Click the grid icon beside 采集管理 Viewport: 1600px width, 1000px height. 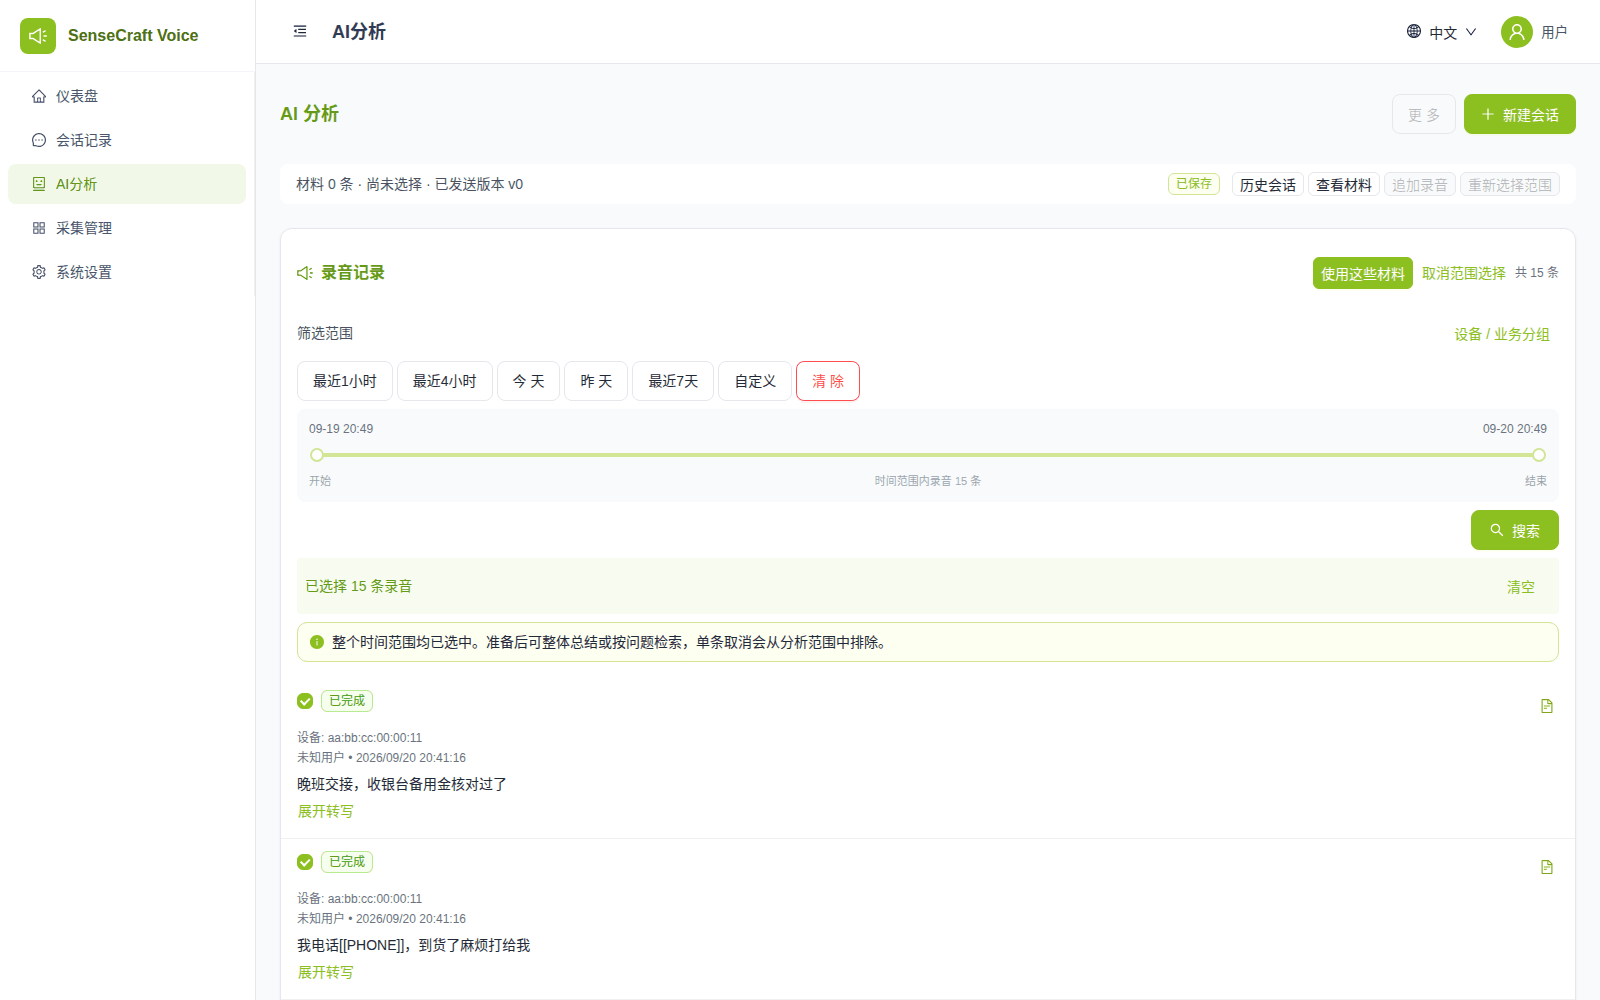click(x=39, y=228)
